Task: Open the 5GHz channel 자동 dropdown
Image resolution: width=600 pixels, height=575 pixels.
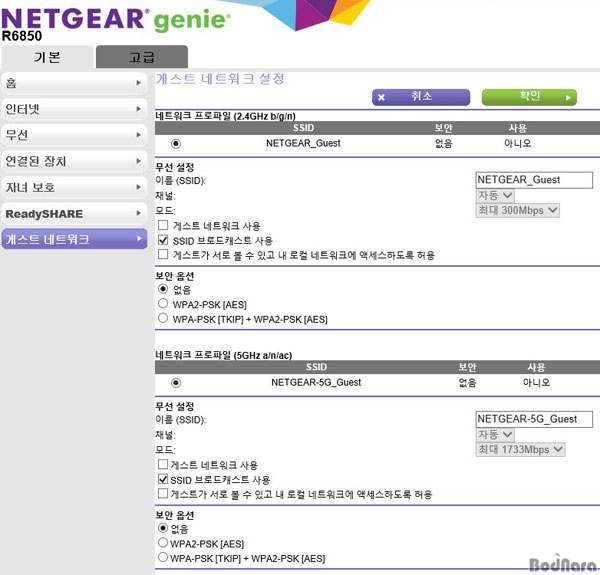Action: click(495, 435)
